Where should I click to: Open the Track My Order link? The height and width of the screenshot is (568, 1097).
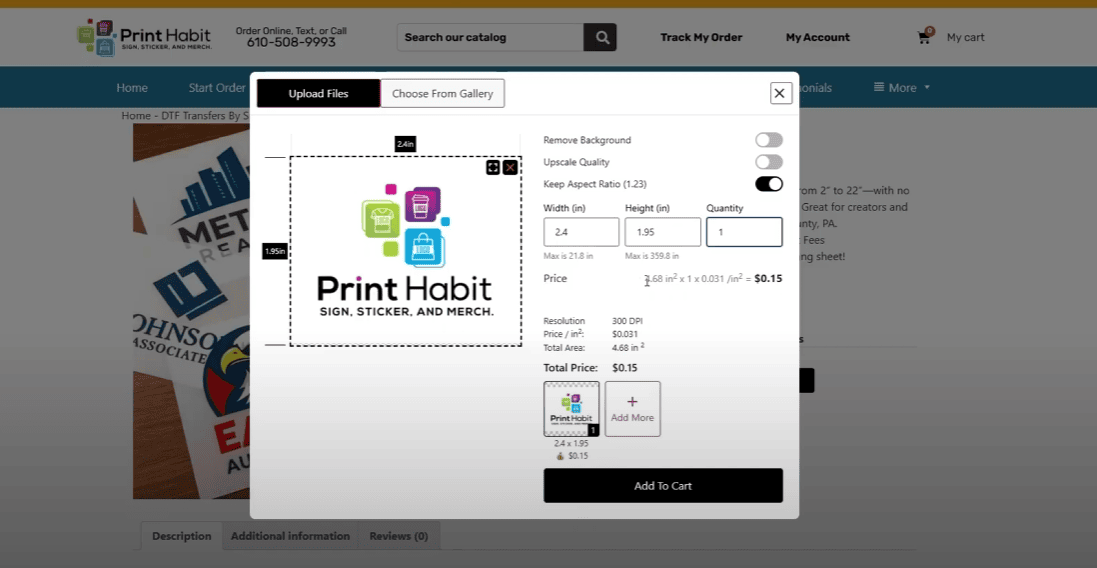(701, 37)
